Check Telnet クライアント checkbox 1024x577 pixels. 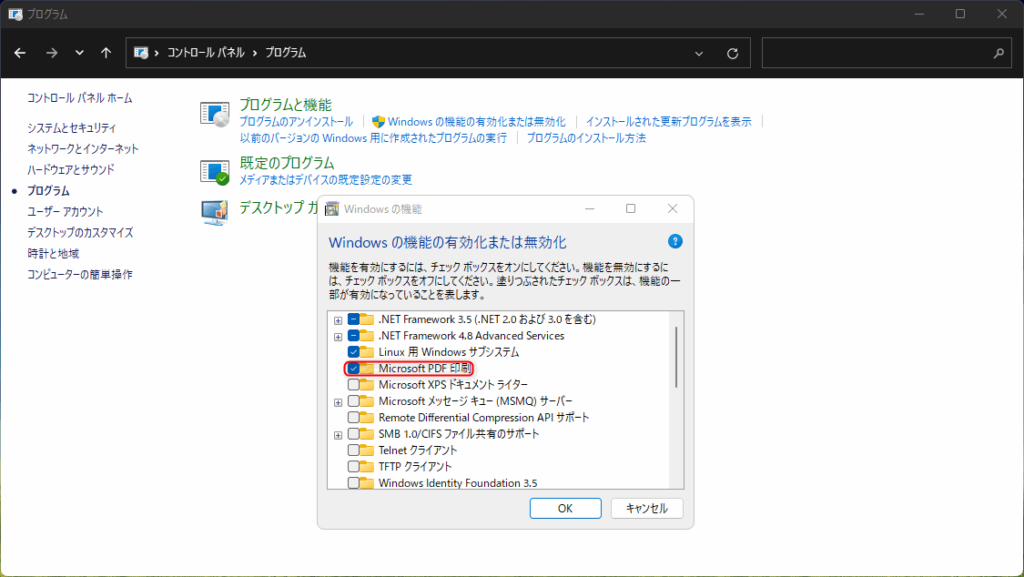tap(353, 450)
